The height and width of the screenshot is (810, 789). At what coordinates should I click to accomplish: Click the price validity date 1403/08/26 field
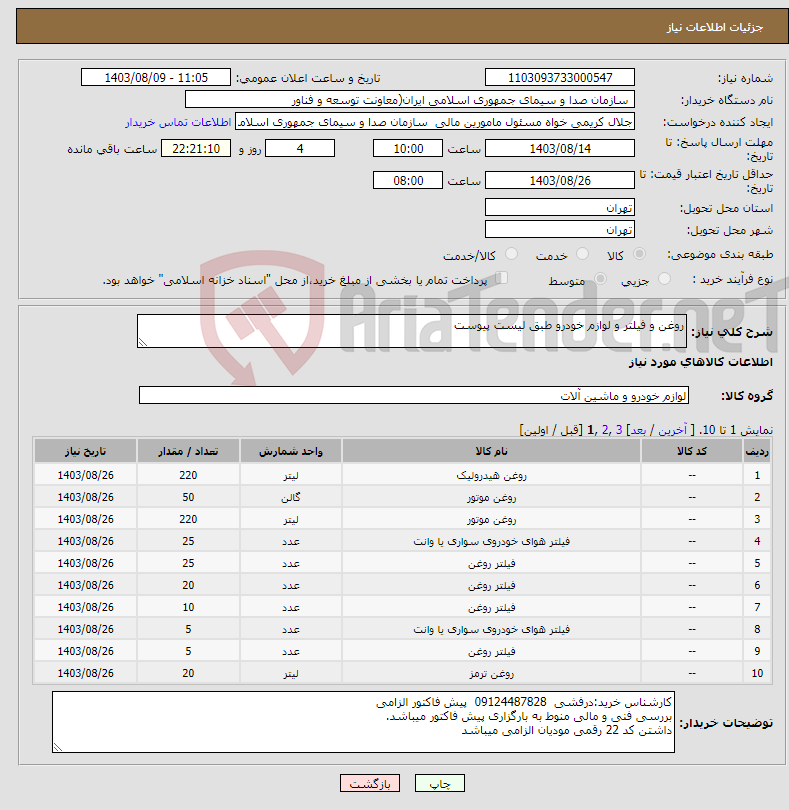coord(560,180)
